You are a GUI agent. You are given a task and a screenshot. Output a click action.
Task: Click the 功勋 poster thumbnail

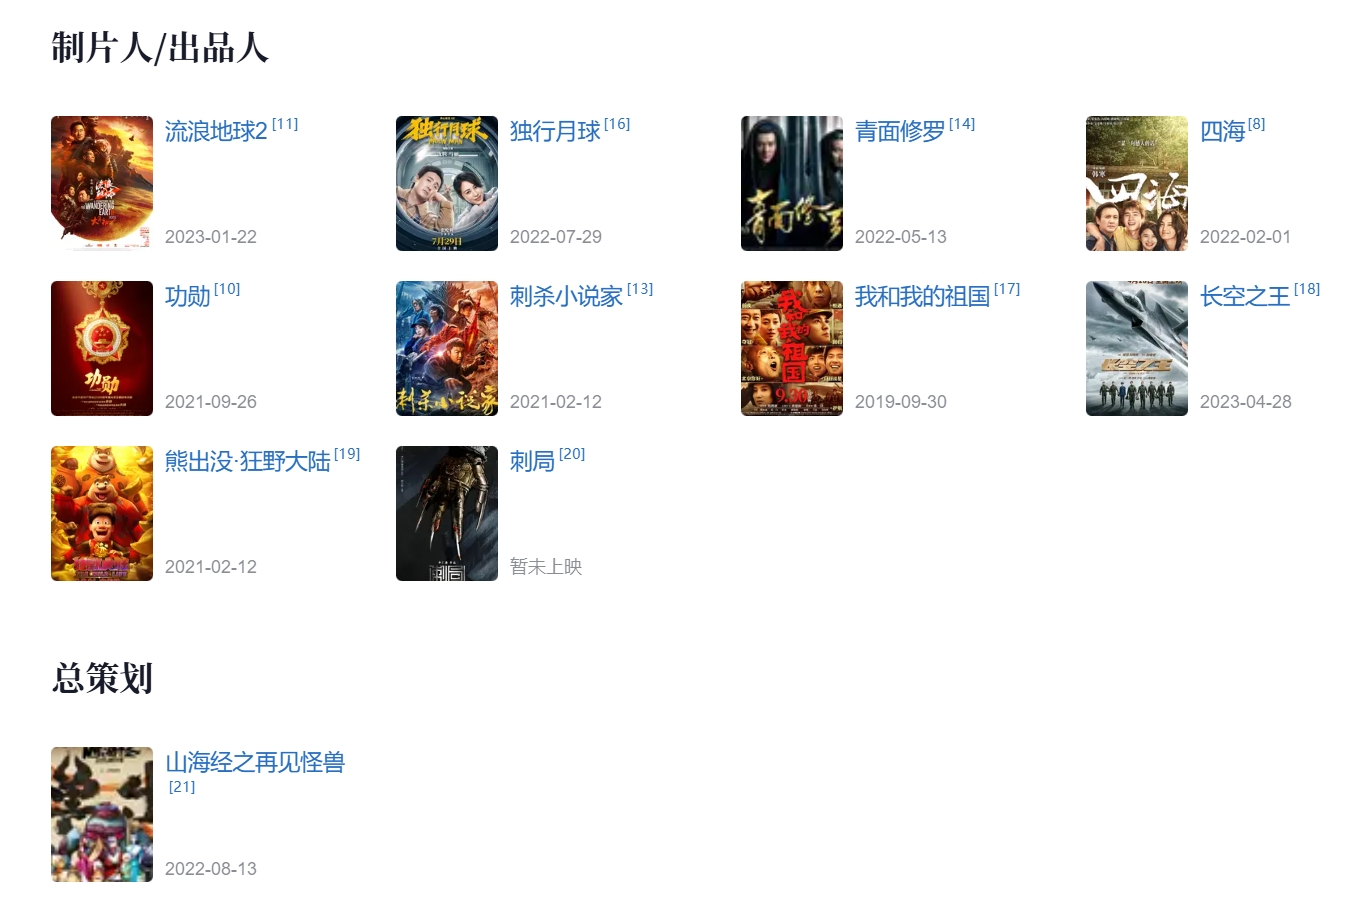coord(102,348)
